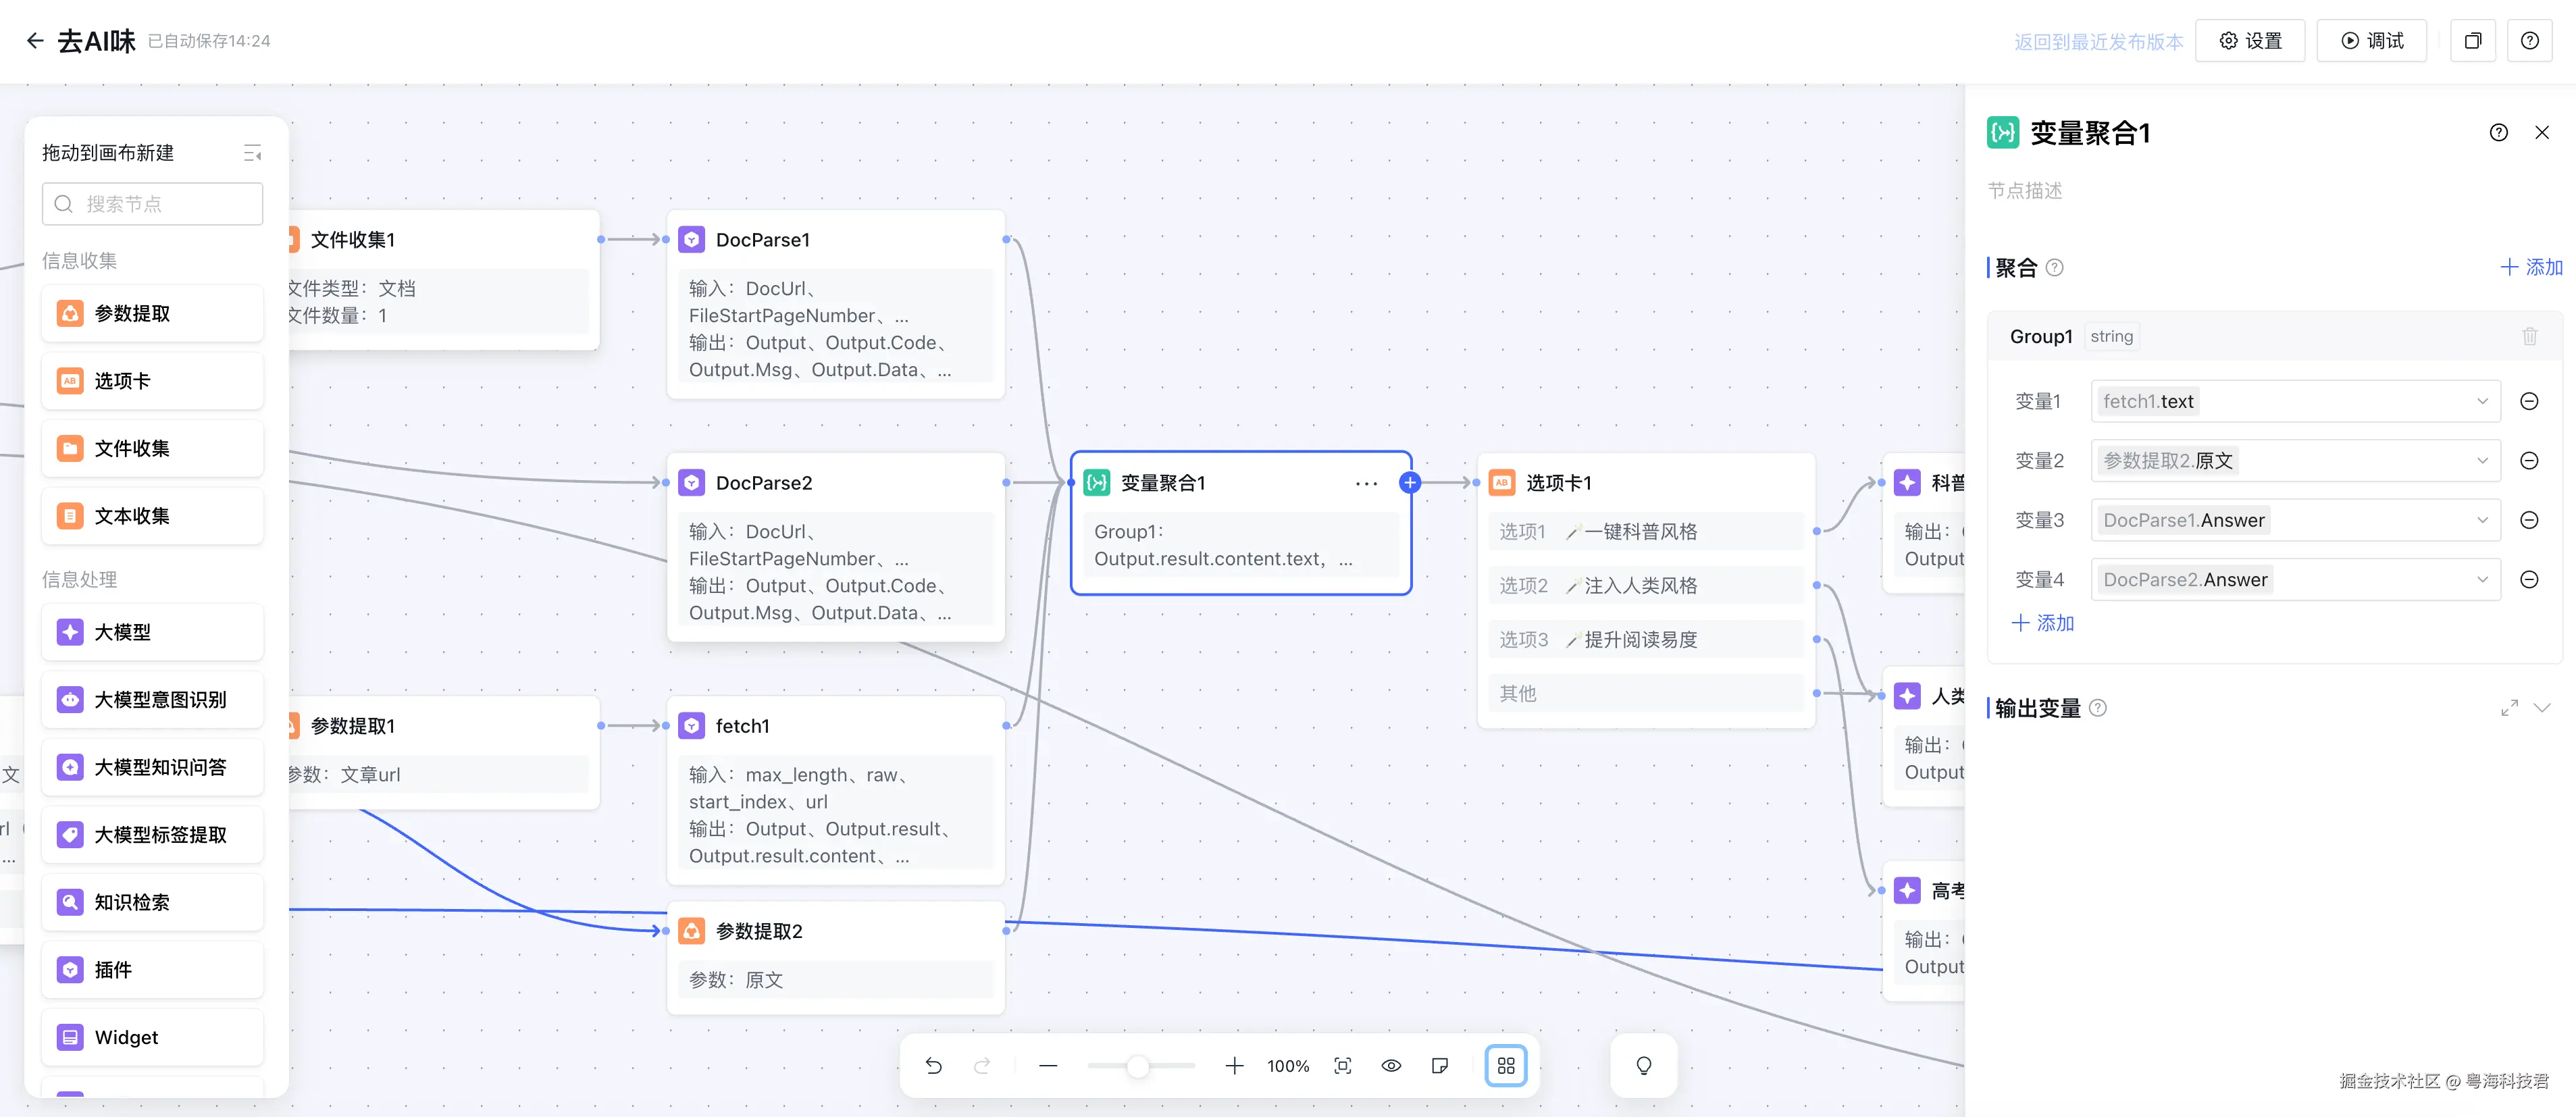2576x1117 pixels.
Task: Collapse the node list sidebar panel
Action: point(252,153)
